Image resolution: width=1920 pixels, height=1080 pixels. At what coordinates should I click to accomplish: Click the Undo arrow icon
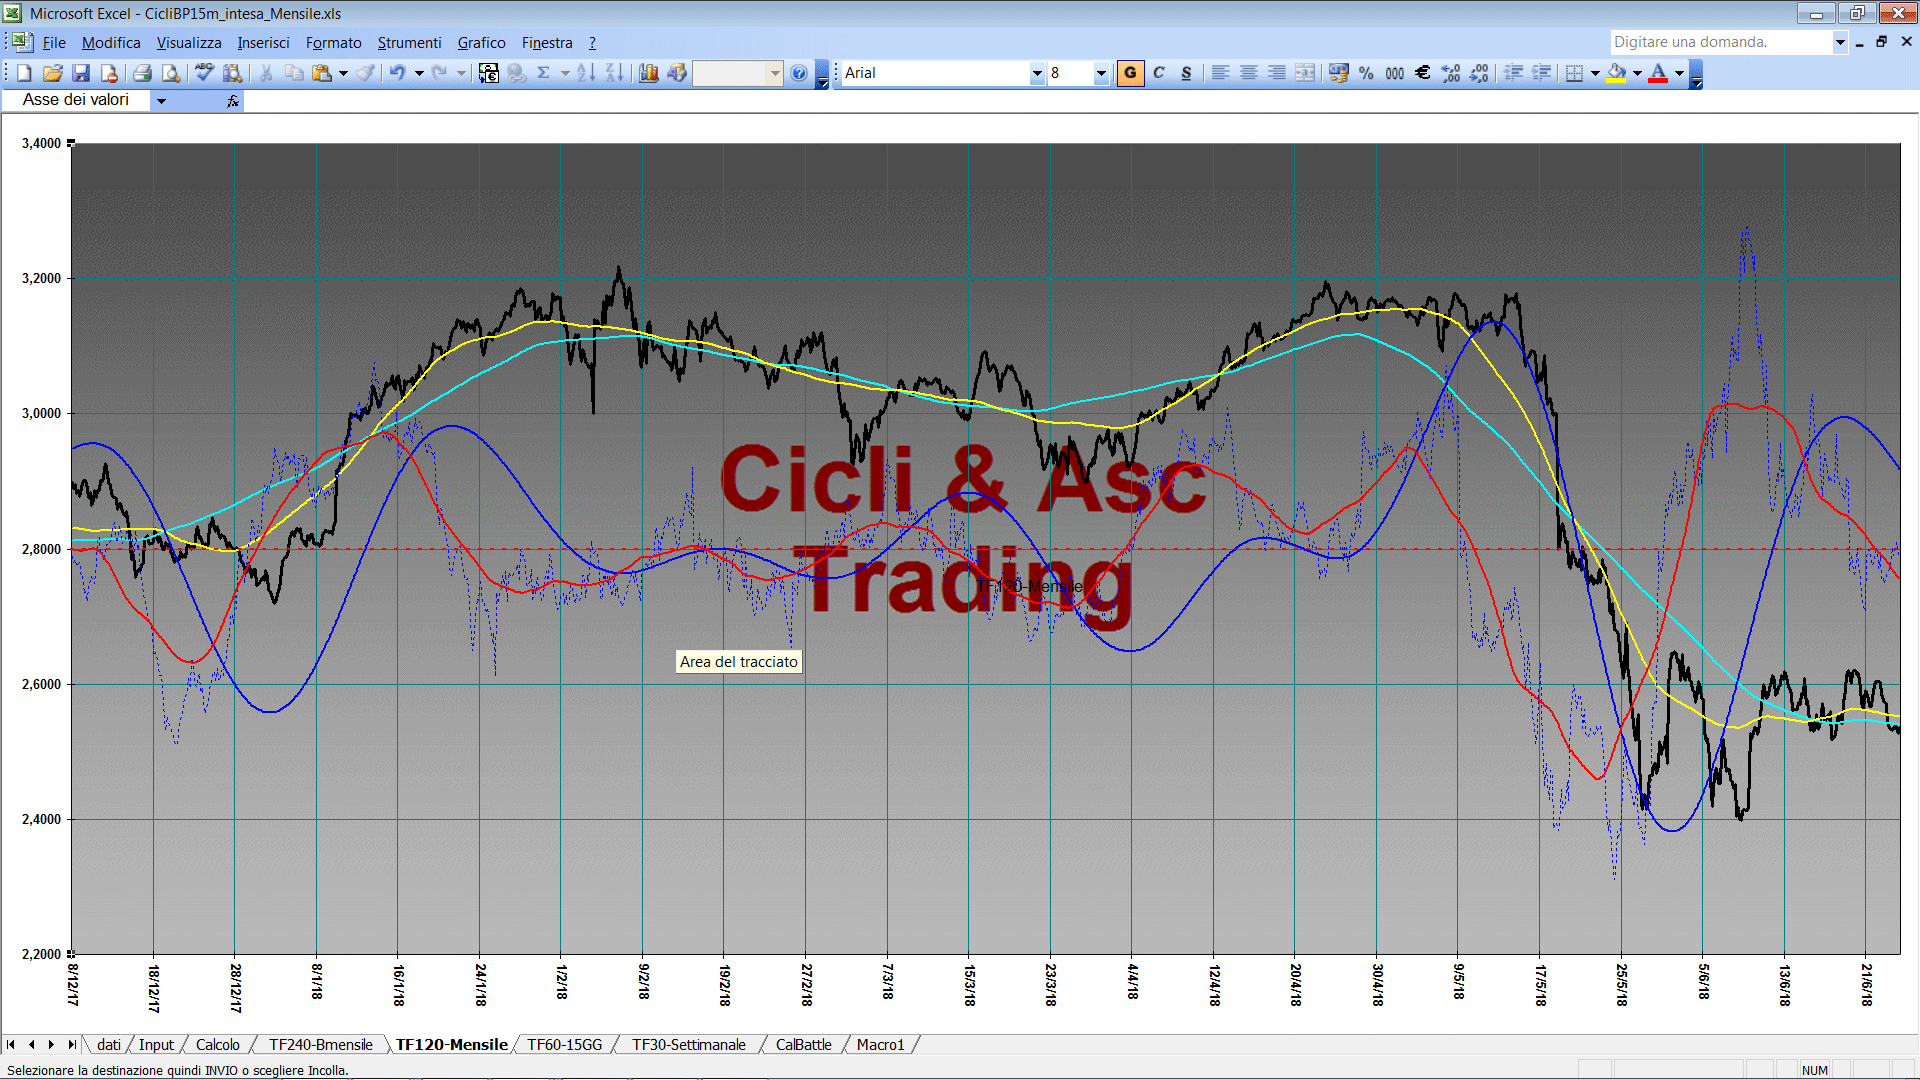coord(398,73)
